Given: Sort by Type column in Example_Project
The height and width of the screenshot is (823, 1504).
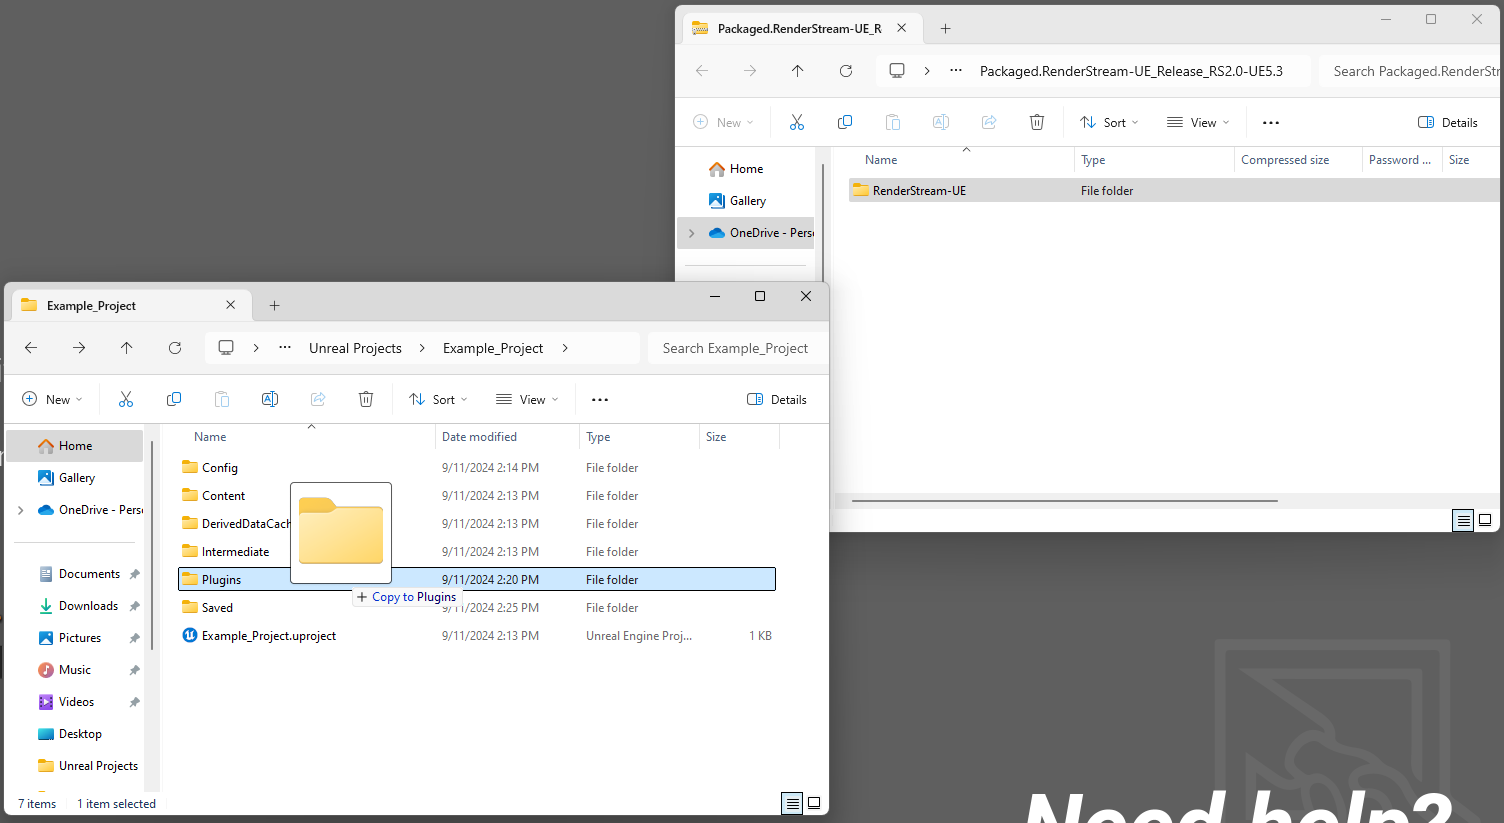Looking at the screenshot, I should click(639, 437).
